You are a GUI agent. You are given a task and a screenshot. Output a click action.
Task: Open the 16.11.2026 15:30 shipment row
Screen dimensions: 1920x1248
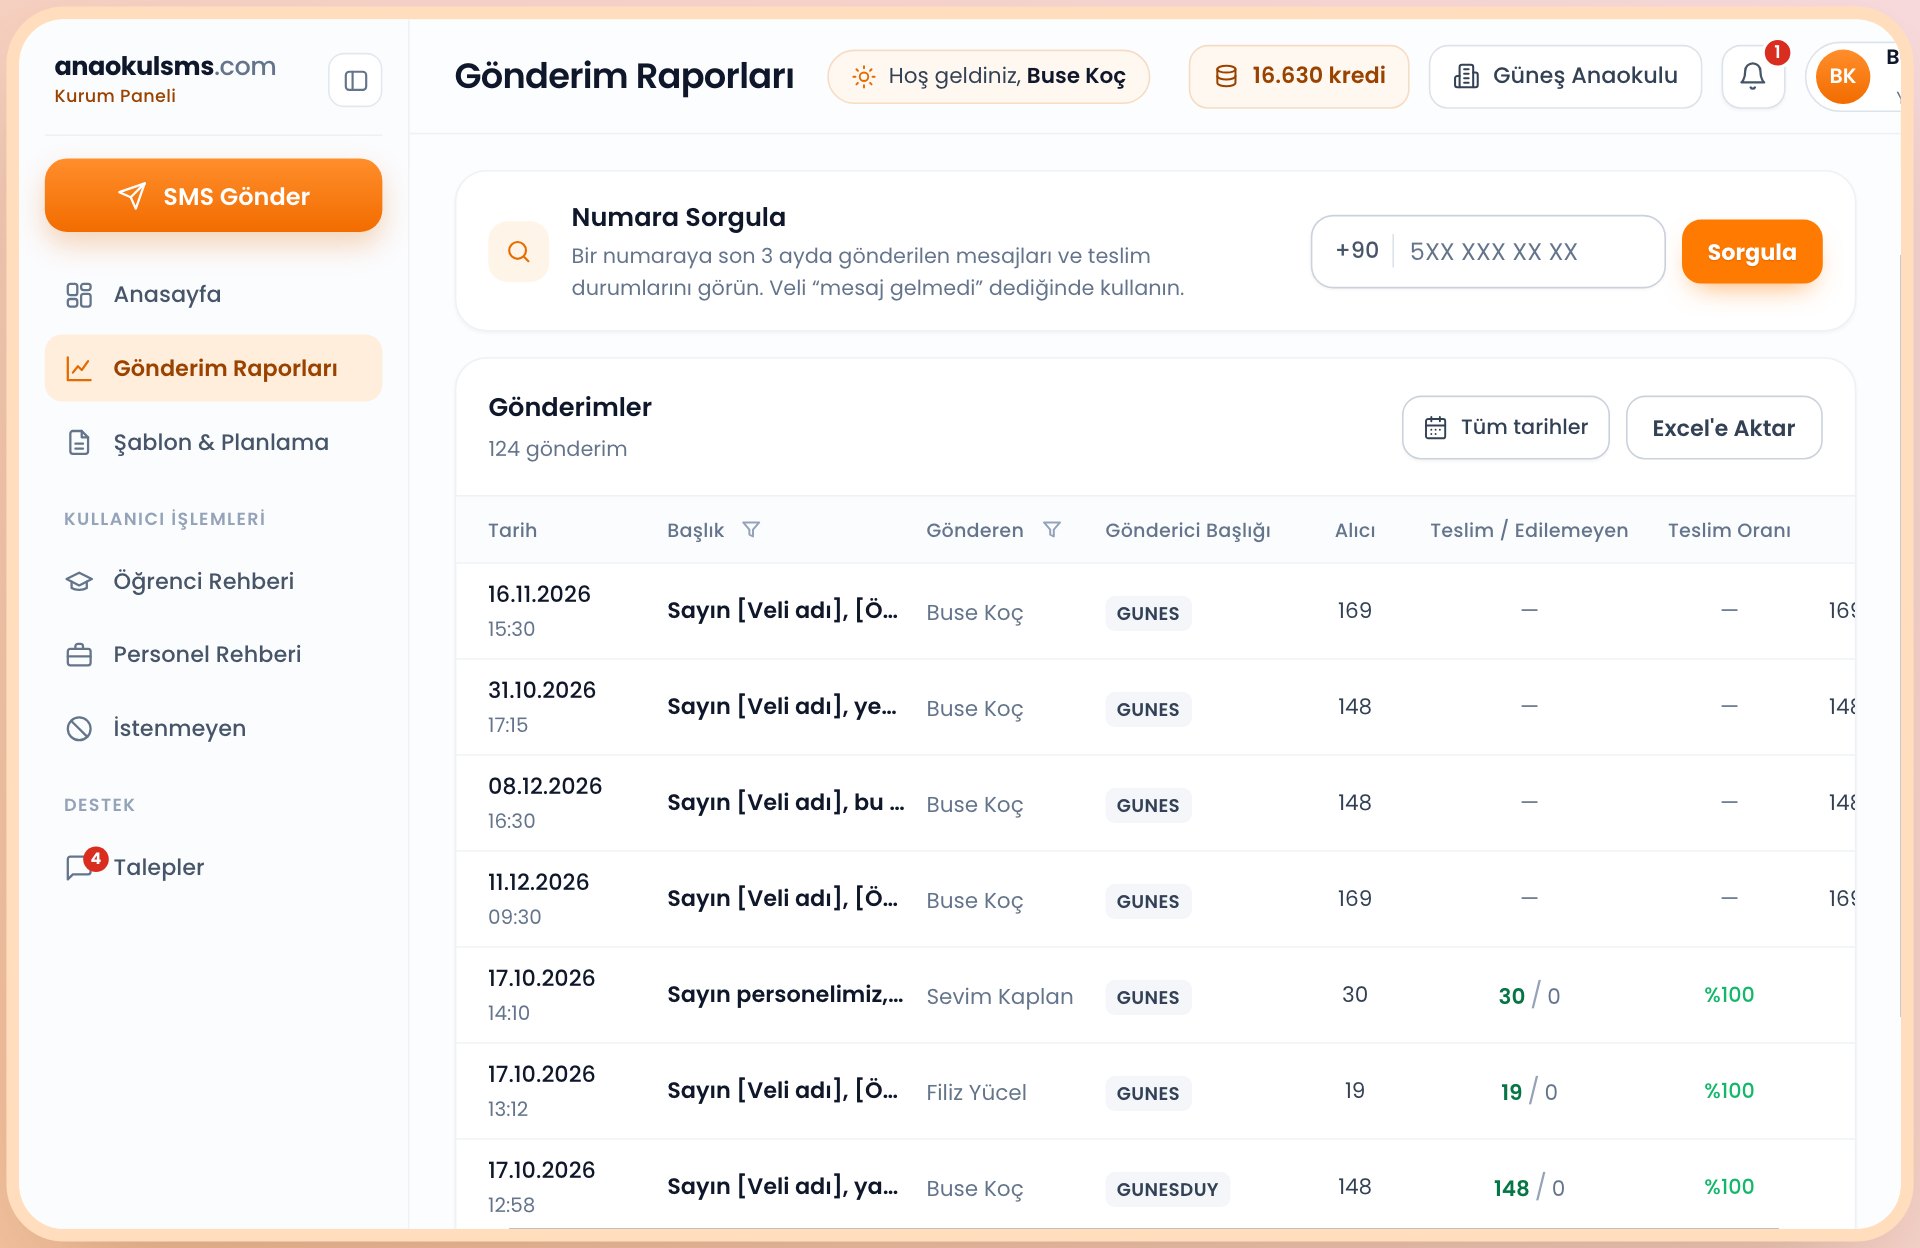click(1155, 611)
